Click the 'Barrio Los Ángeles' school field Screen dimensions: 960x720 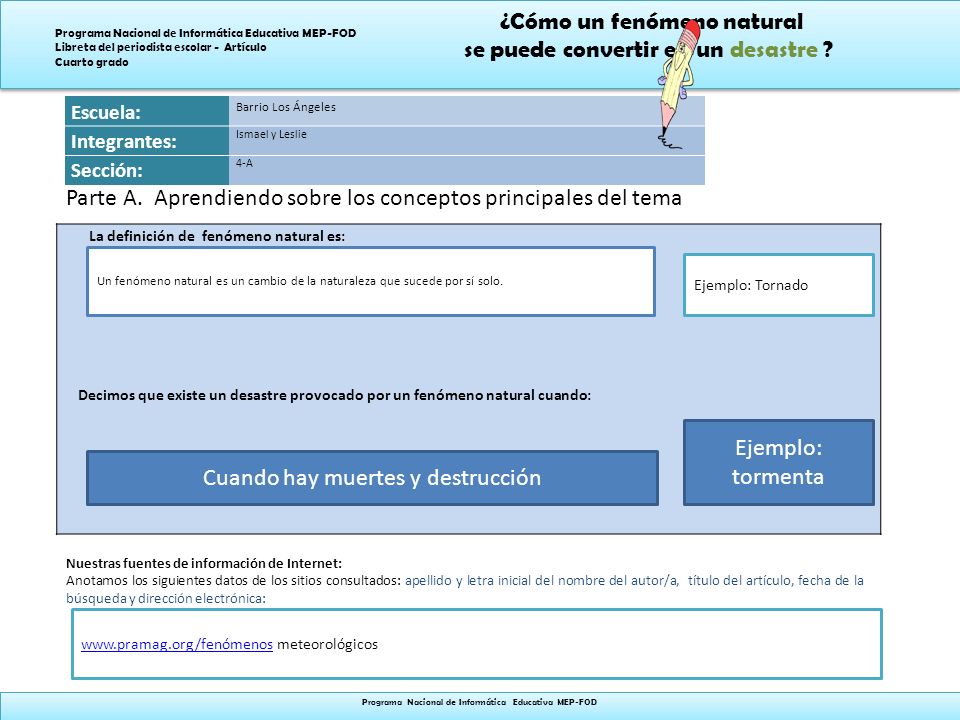[x=467, y=111]
